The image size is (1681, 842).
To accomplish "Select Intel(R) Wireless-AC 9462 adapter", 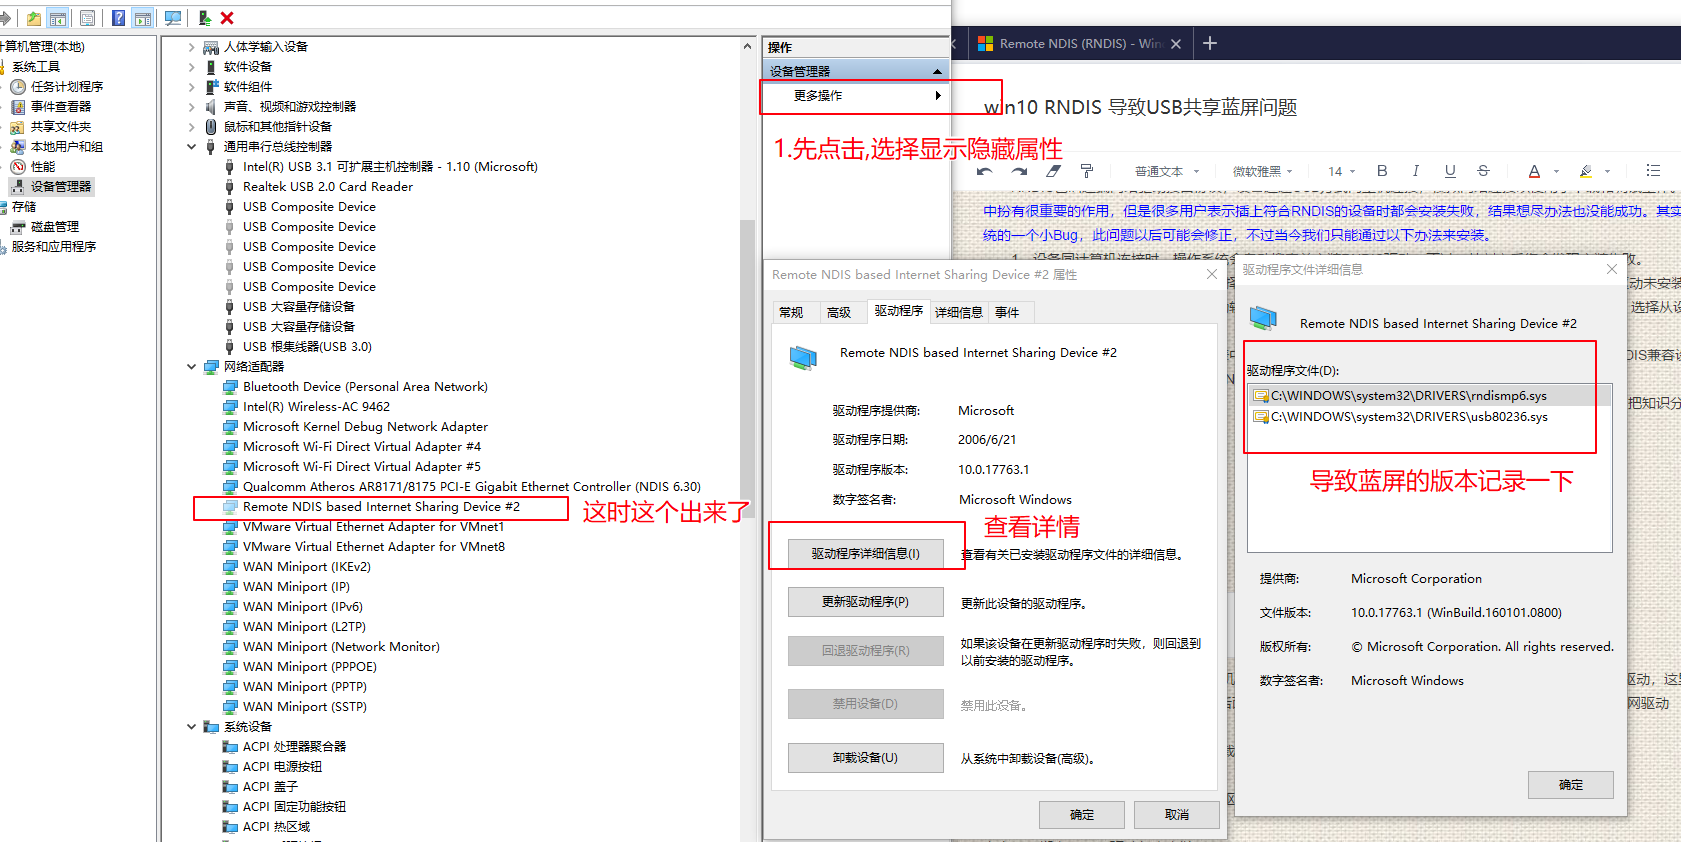I will [316, 407].
